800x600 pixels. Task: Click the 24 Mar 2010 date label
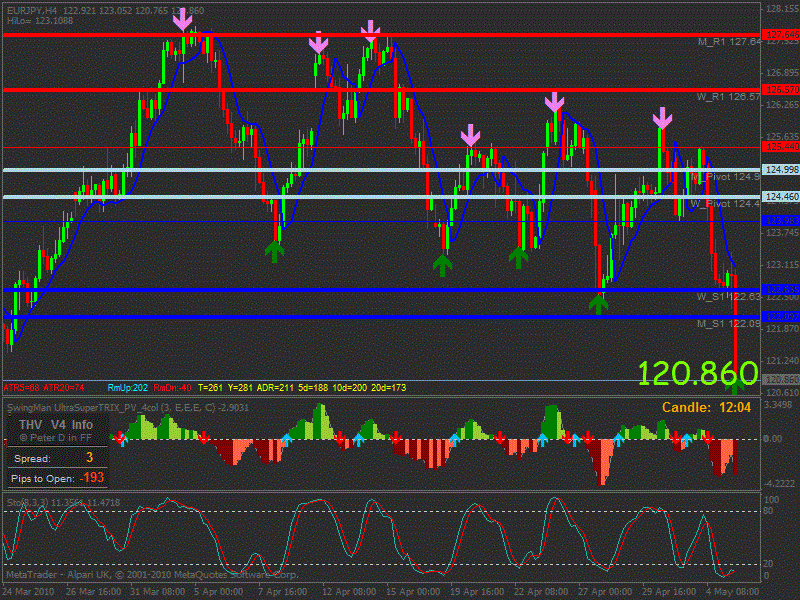tap(30, 592)
